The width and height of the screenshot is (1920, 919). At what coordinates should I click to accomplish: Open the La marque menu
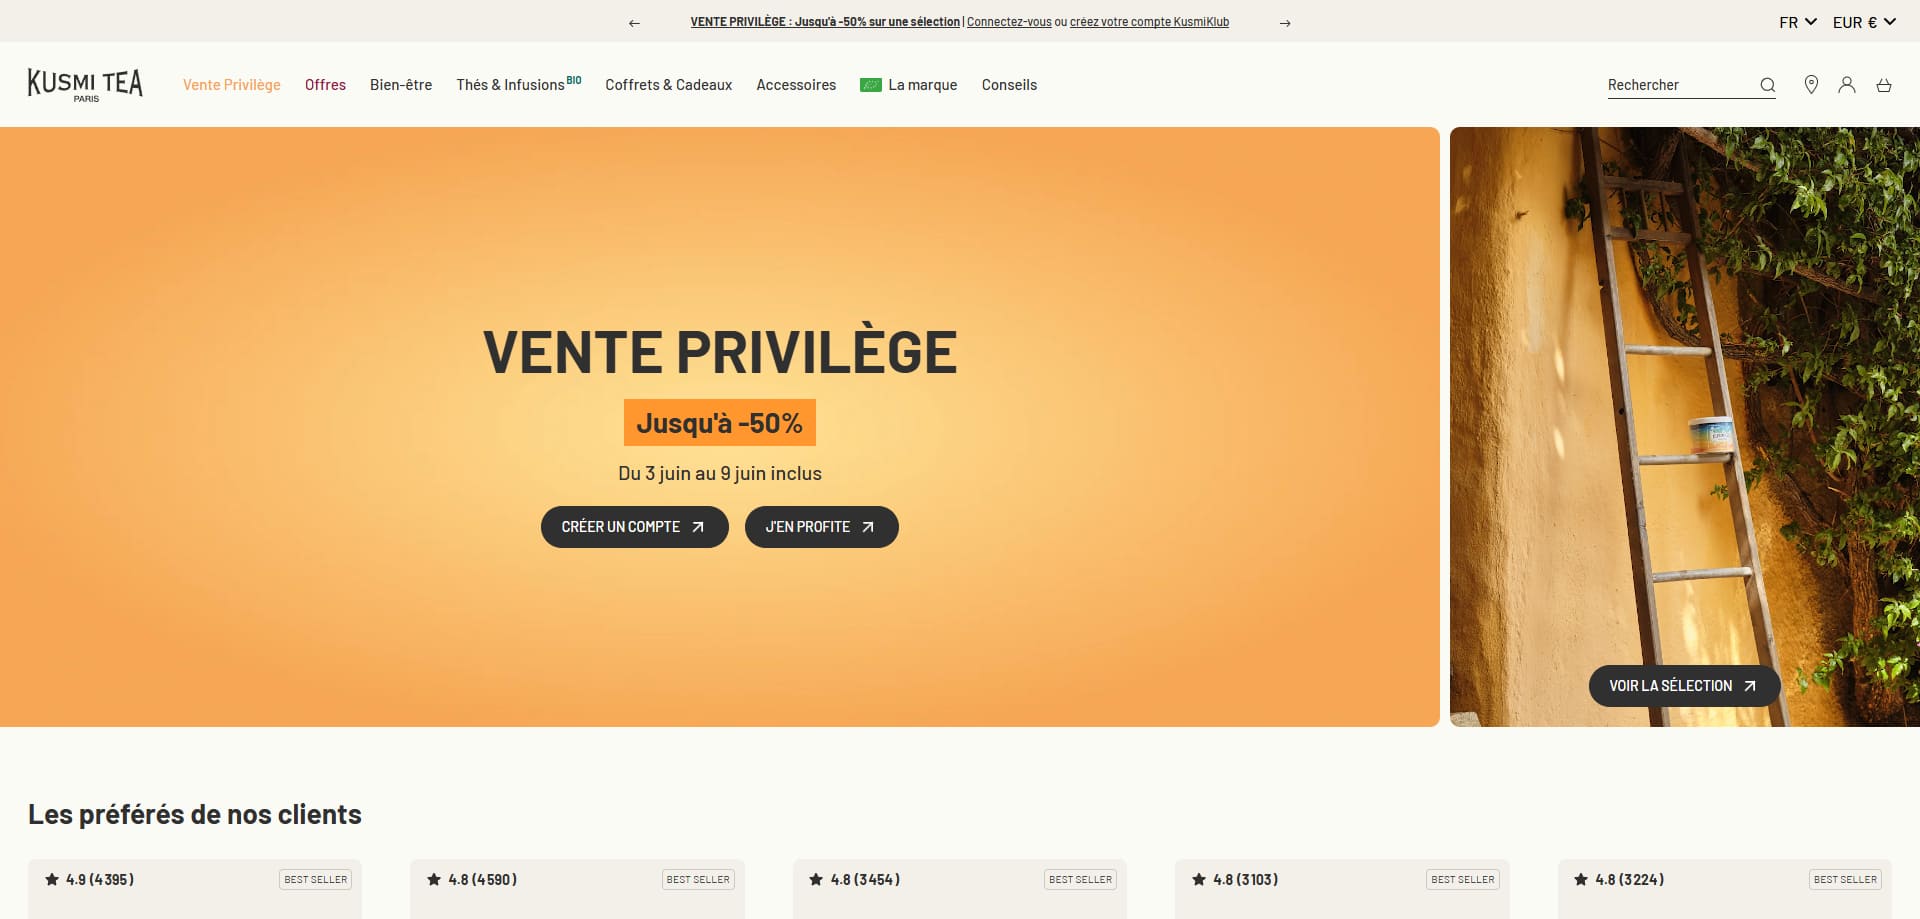point(922,85)
